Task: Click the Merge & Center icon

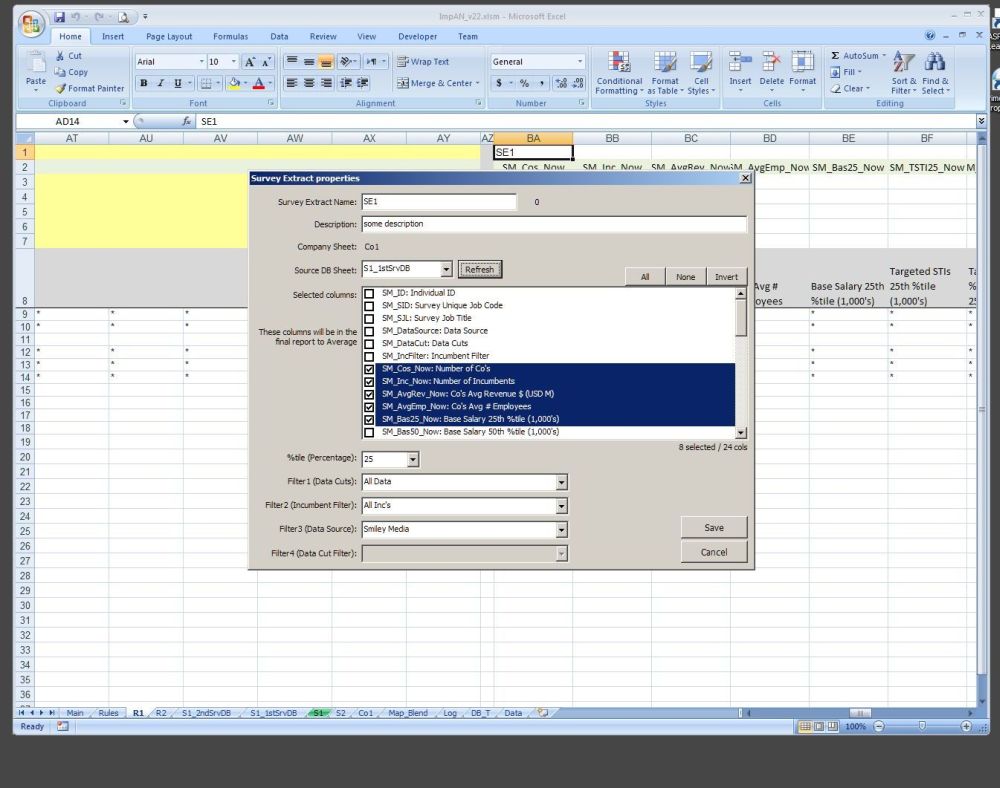Action: (x=403, y=83)
